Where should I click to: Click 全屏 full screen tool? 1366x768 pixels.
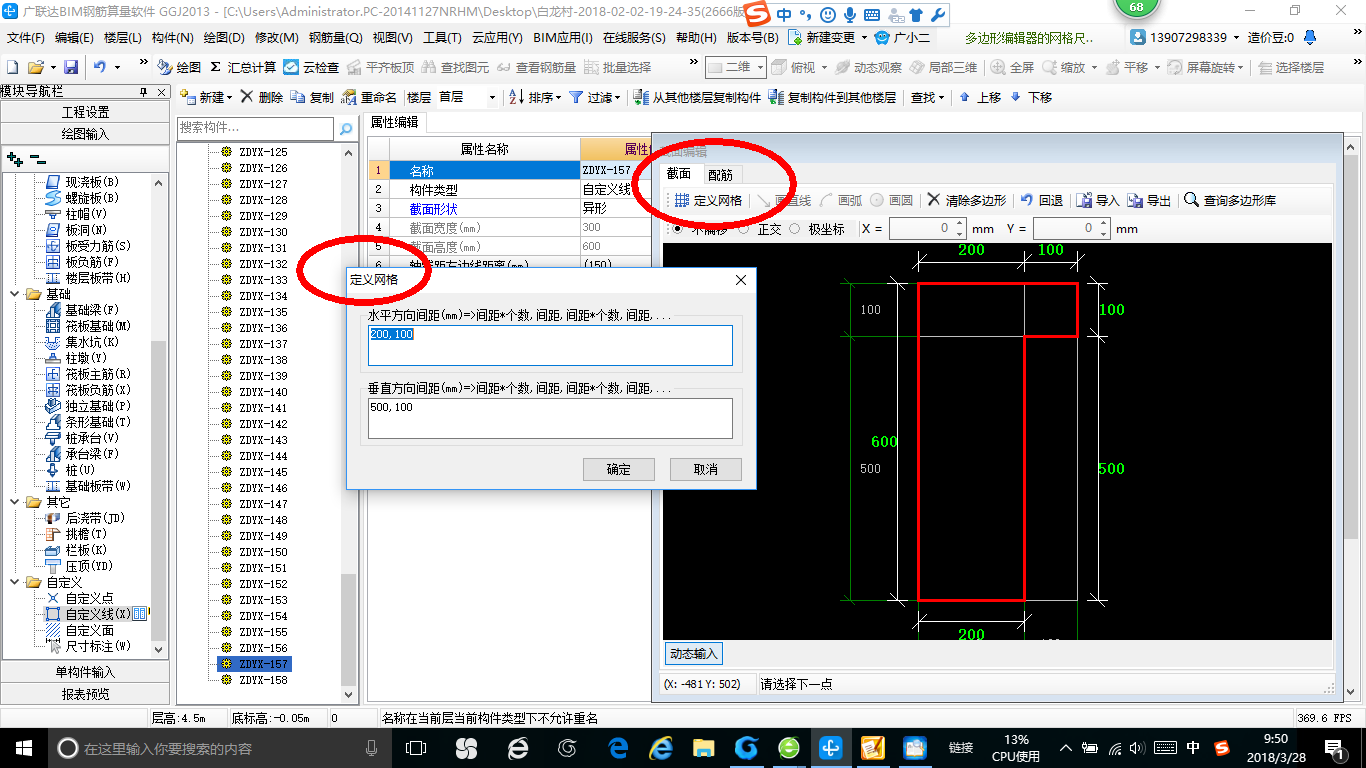pos(1013,67)
